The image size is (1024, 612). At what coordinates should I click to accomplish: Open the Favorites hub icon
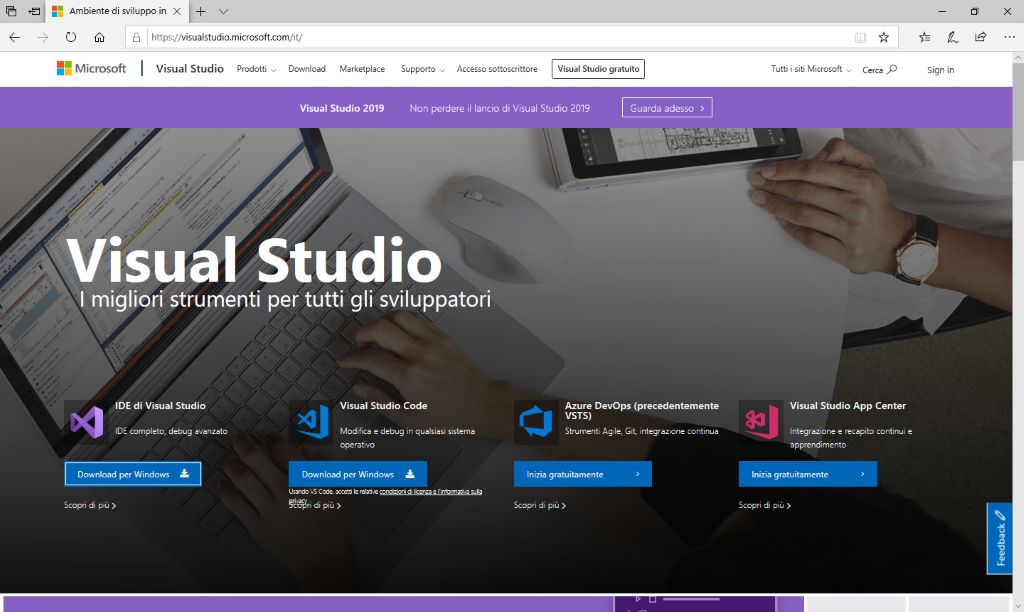(924, 37)
